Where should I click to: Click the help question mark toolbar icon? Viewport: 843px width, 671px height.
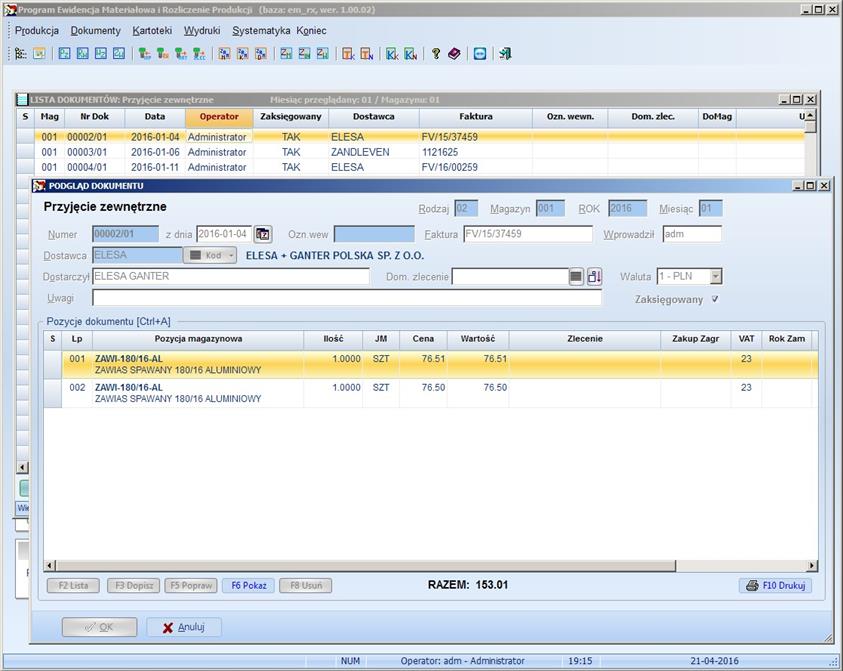436,54
